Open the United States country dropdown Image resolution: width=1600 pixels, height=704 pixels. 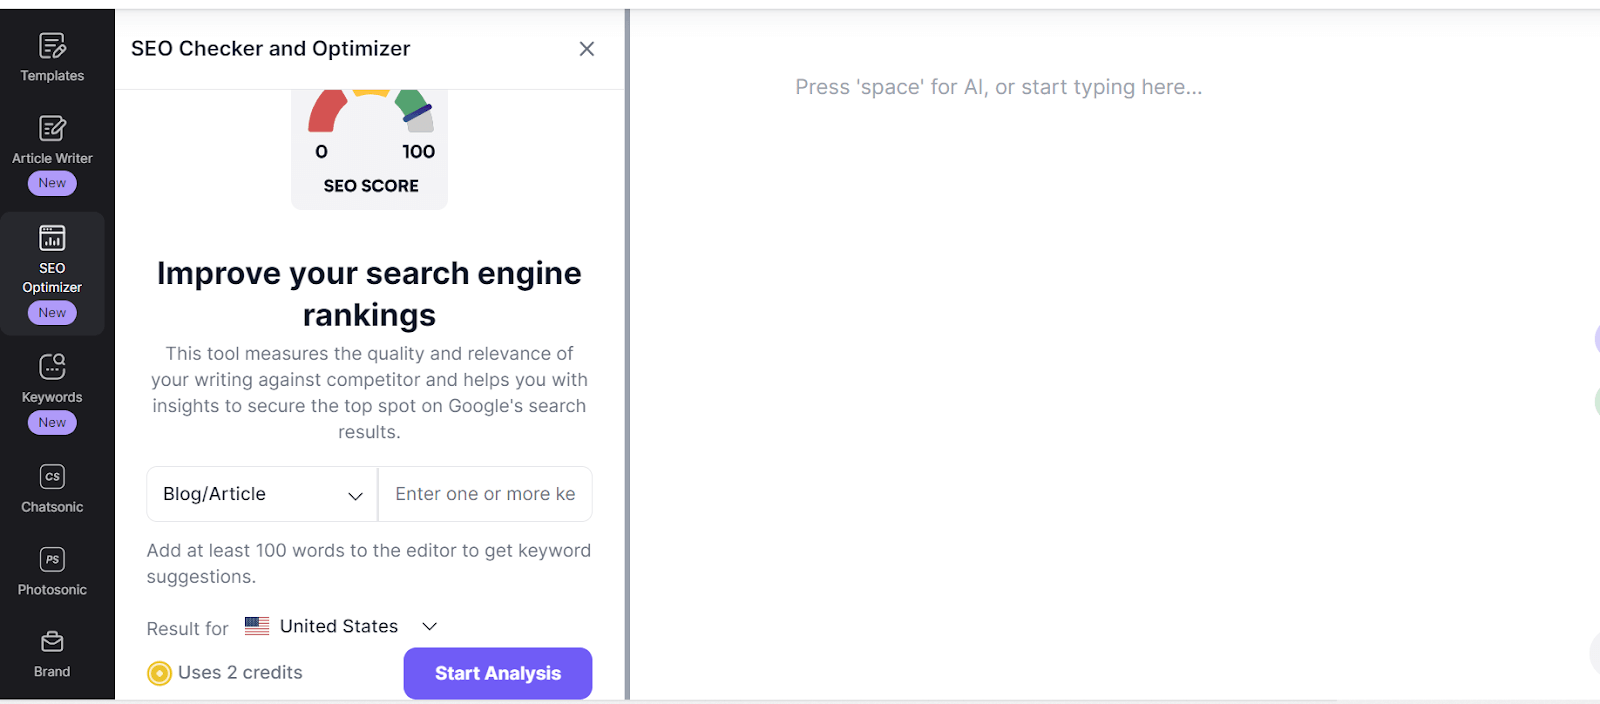point(339,627)
